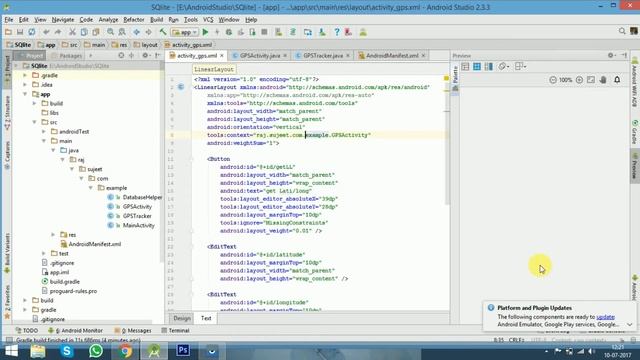Click the Debug app bug icon
The height and width of the screenshot is (360, 640).
[x=229, y=32]
